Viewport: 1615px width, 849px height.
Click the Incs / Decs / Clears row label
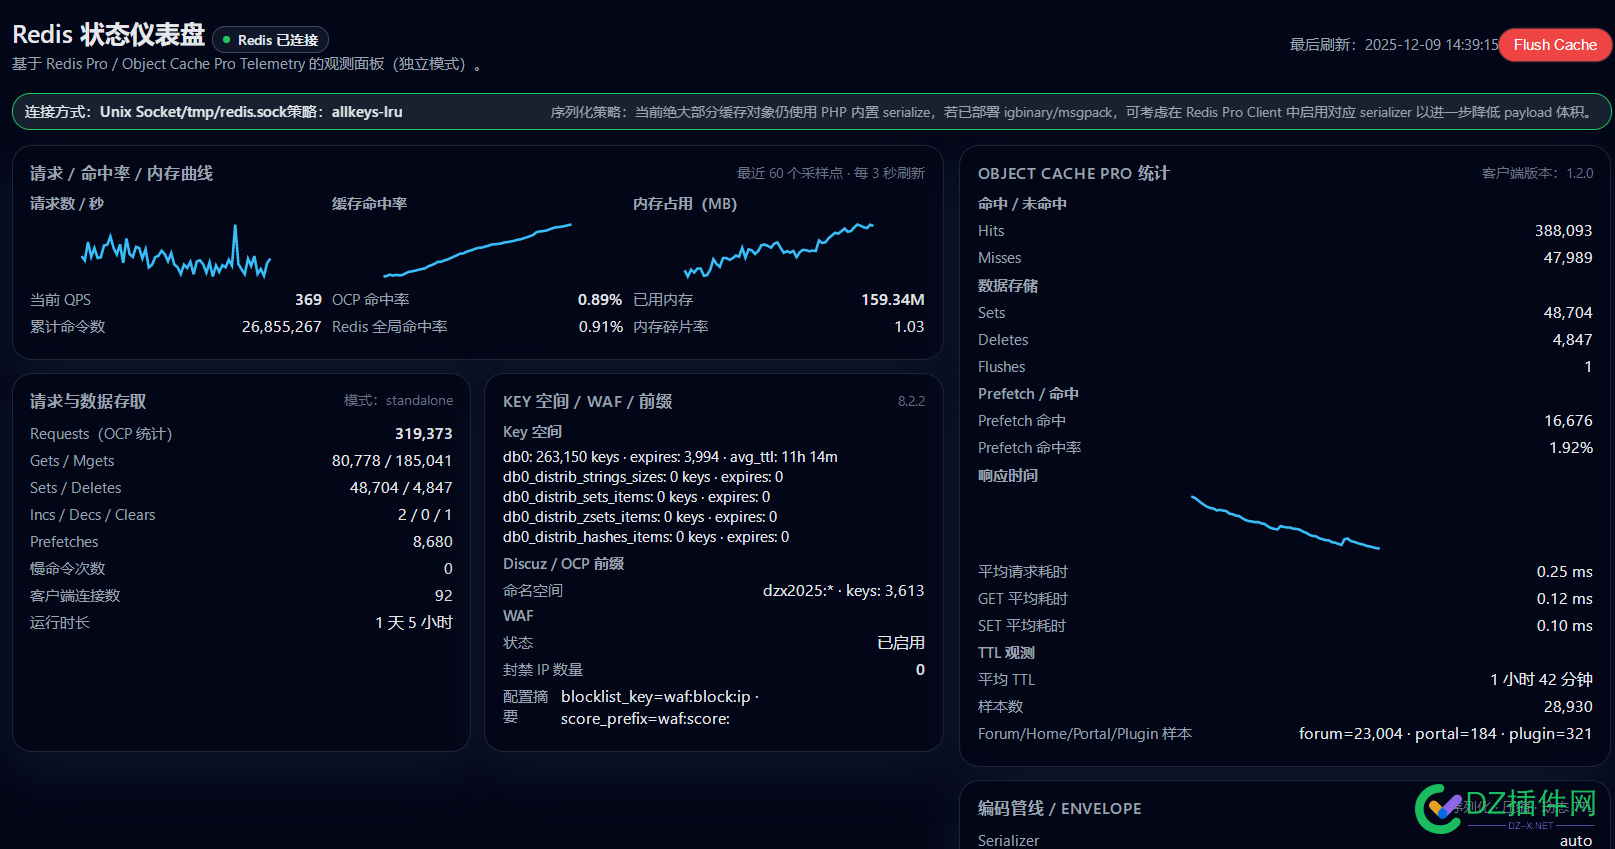click(x=93, y=515)
